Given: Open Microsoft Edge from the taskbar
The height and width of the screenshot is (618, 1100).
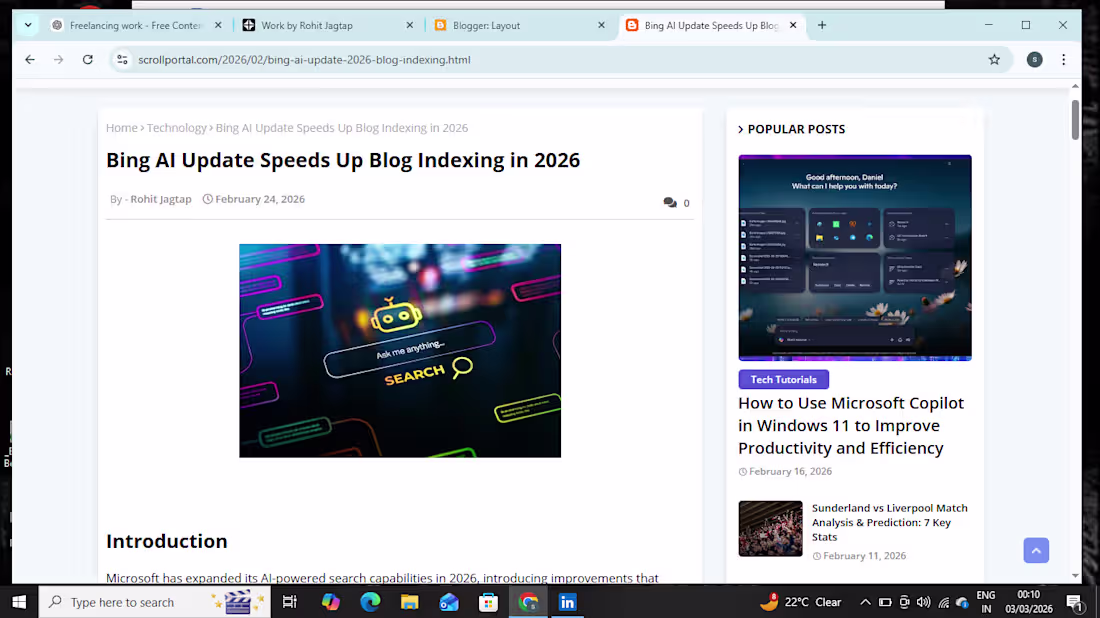Looking at the screenshot, I should point(370,602).
